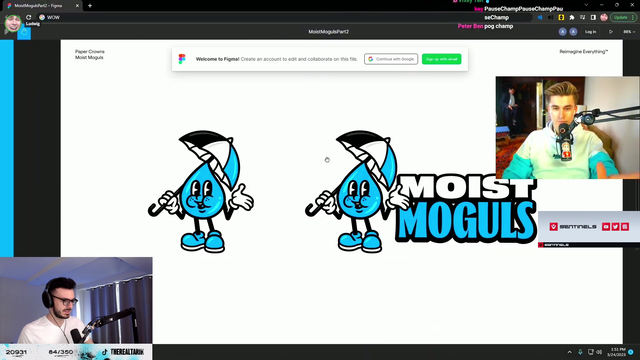The image size is (640, 360).
Task: Click the network tray icon
Action: click(x=590, y=352)
